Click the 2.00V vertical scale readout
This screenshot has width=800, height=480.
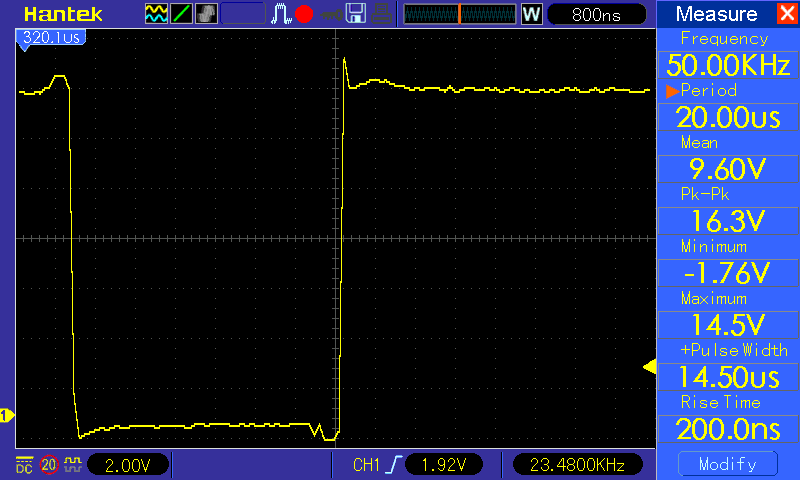pos(128,465)
